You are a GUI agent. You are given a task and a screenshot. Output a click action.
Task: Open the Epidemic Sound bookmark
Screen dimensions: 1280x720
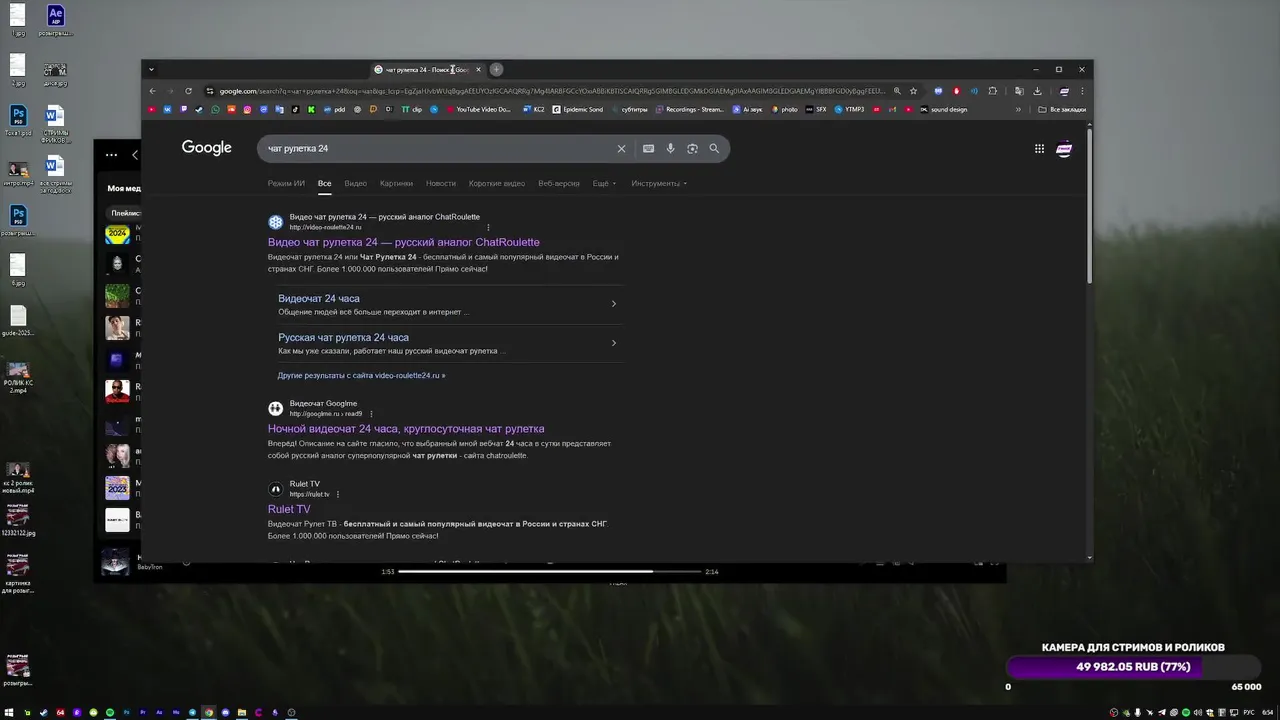(578, 109)
